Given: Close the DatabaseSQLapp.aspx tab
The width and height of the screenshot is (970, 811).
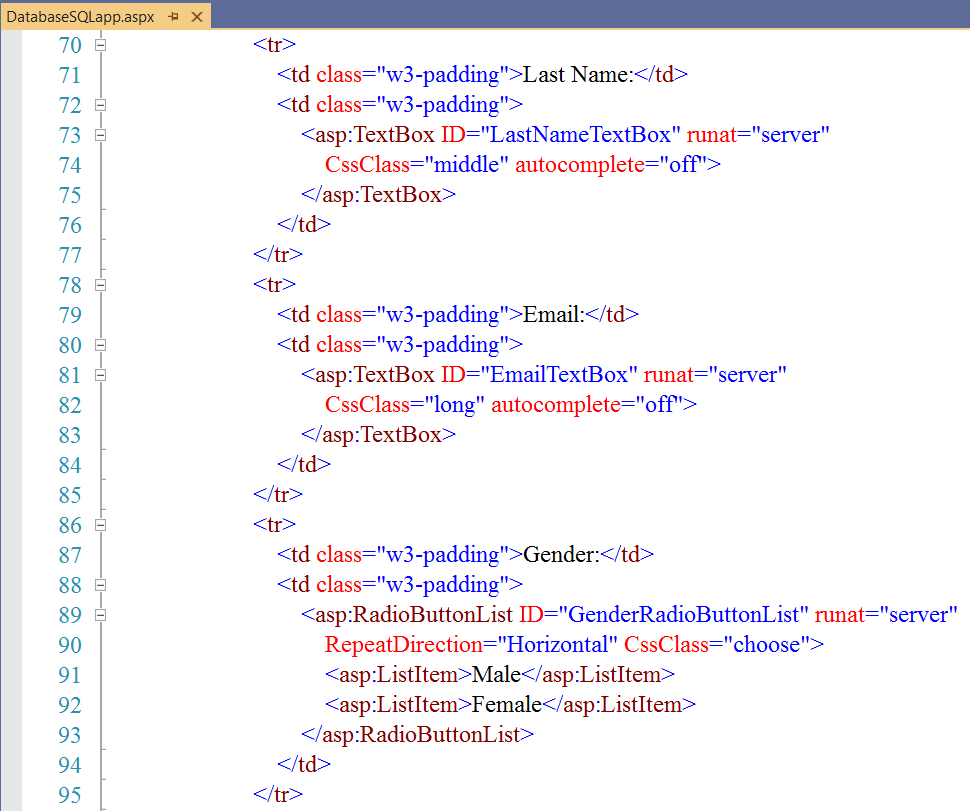Looking at the screenshot, I should click(x=196, y=17).
